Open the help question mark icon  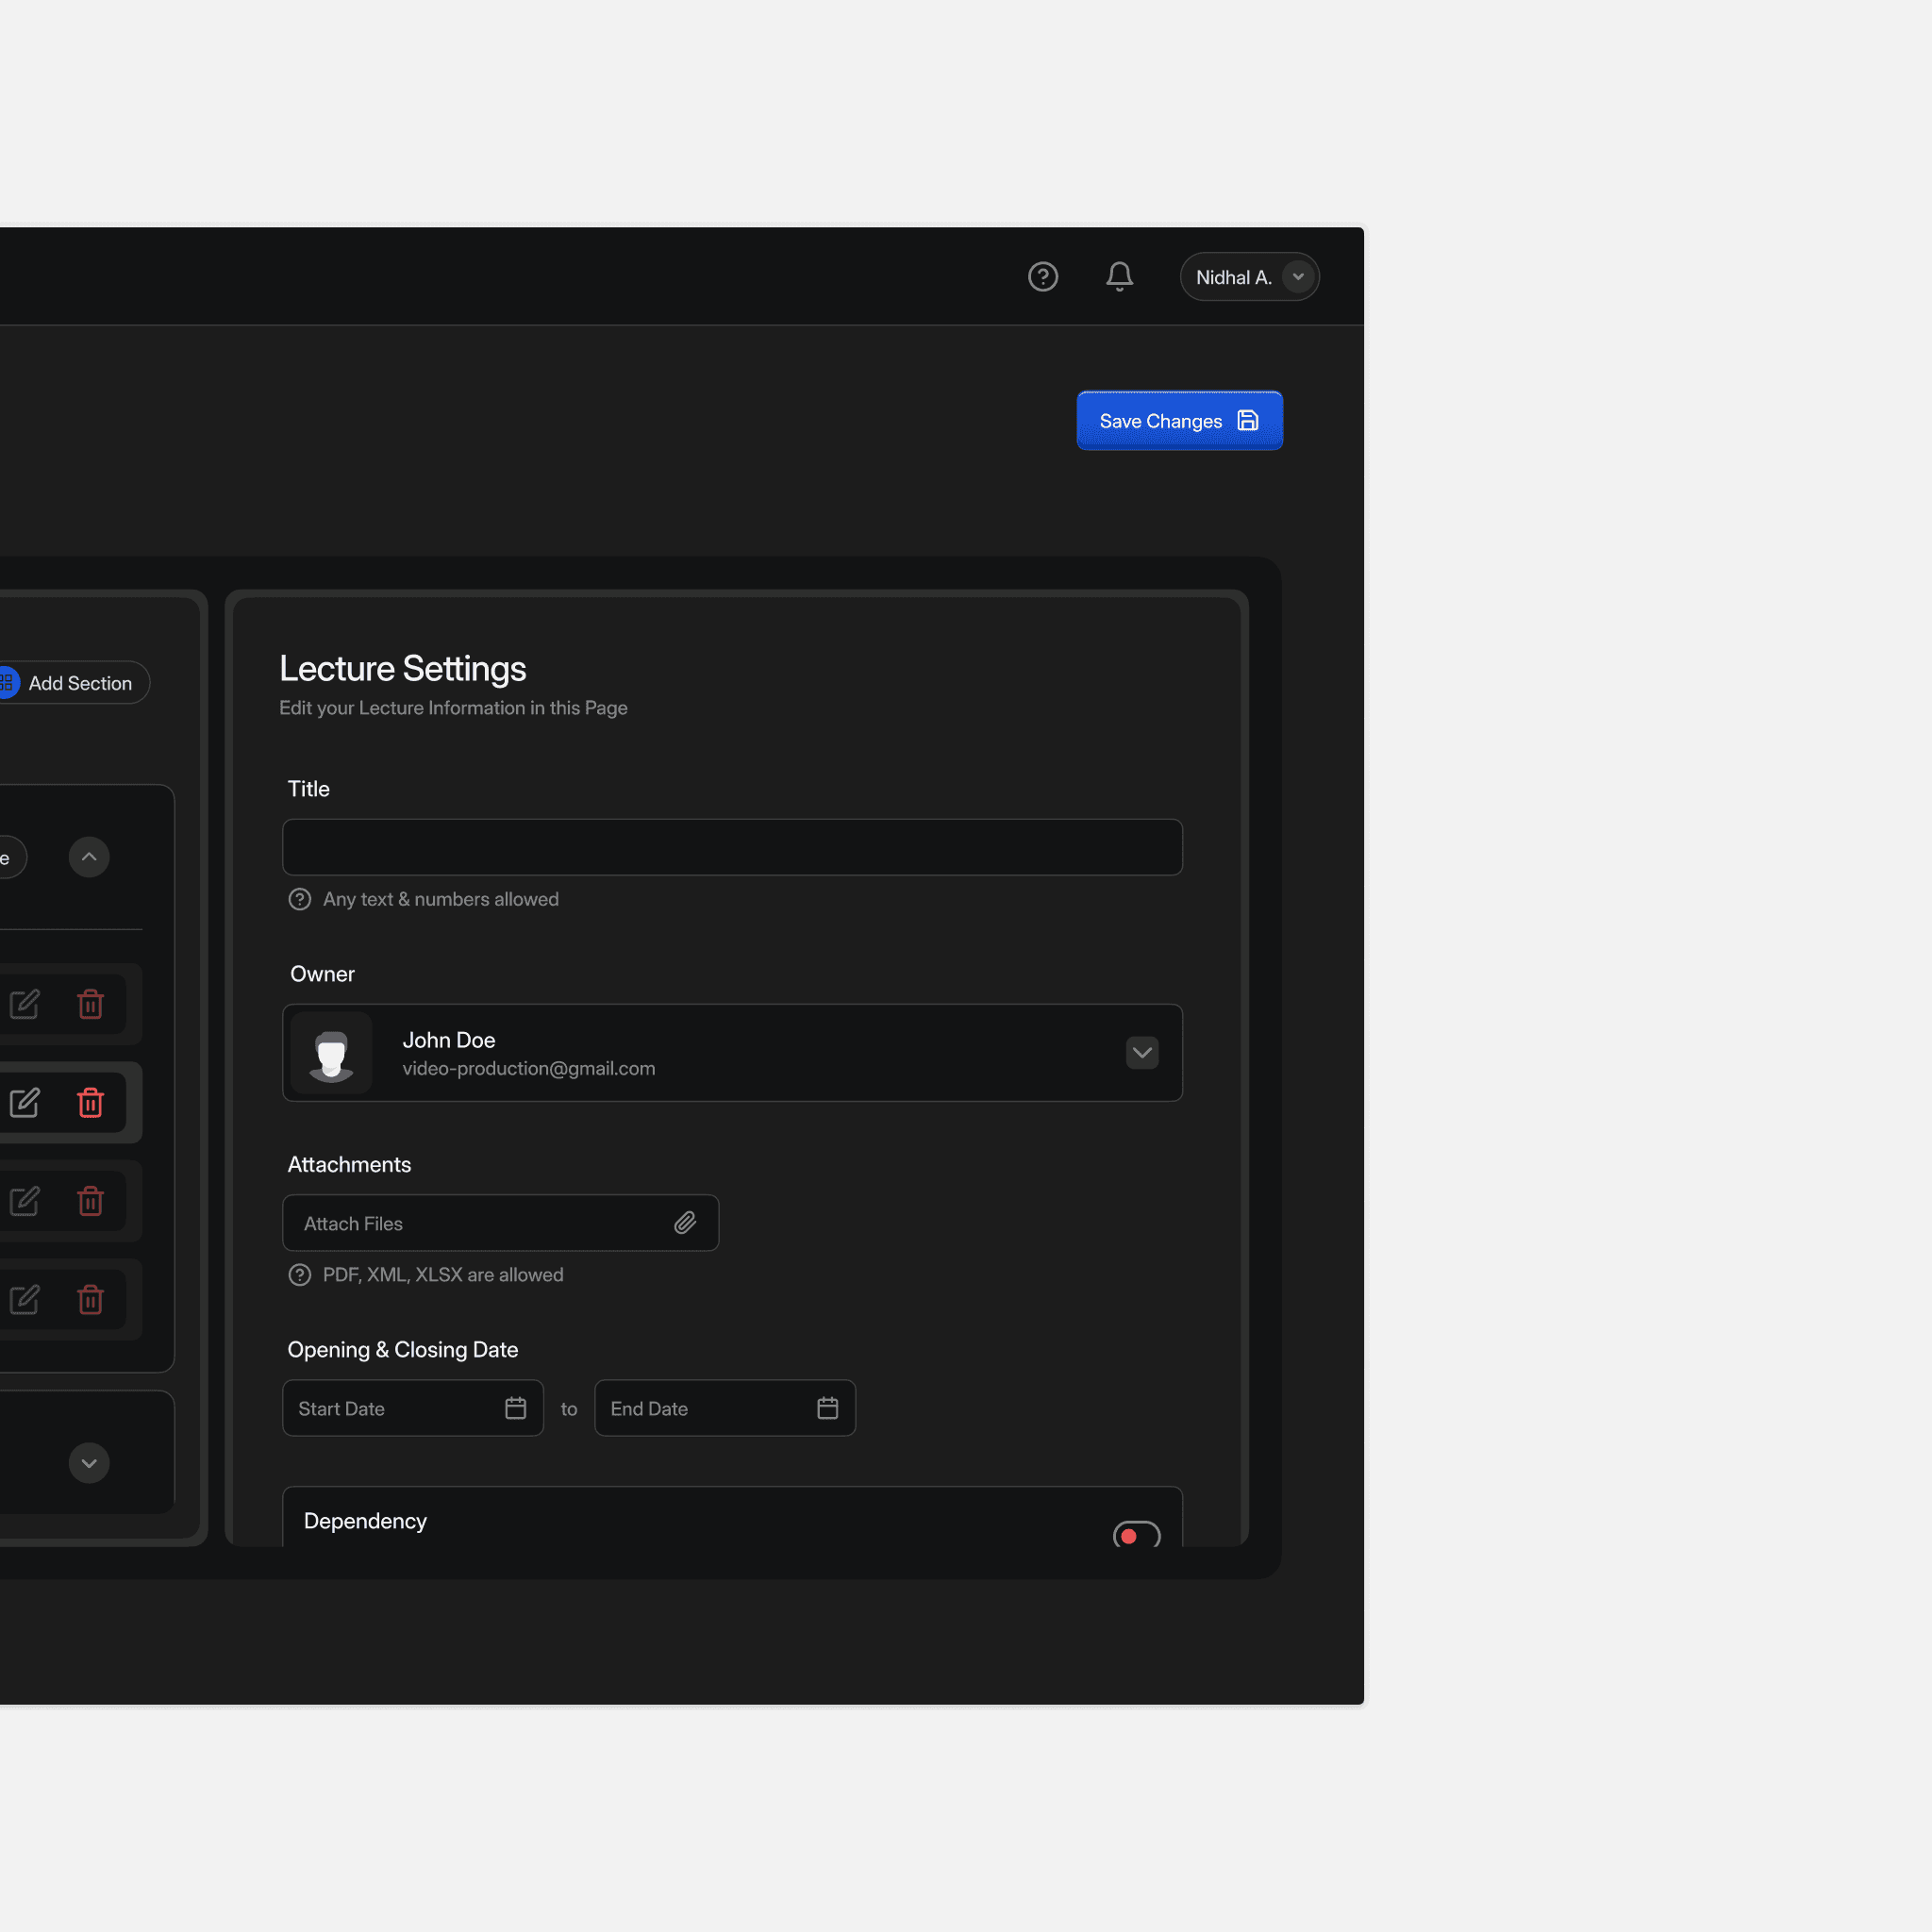pyautogui.click(x=1043, y=277)
